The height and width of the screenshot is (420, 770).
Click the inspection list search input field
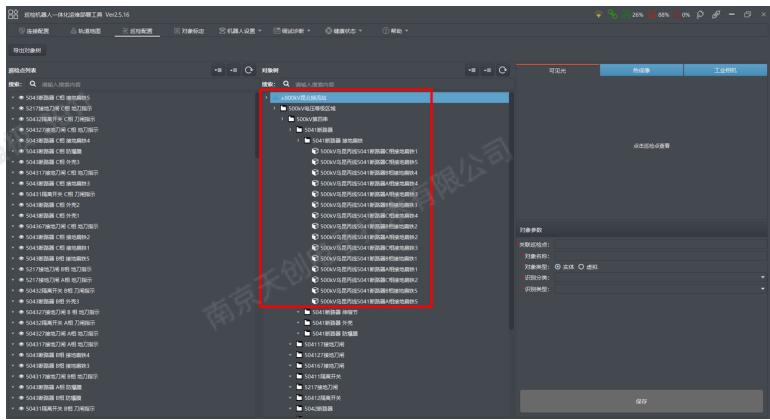147,84
